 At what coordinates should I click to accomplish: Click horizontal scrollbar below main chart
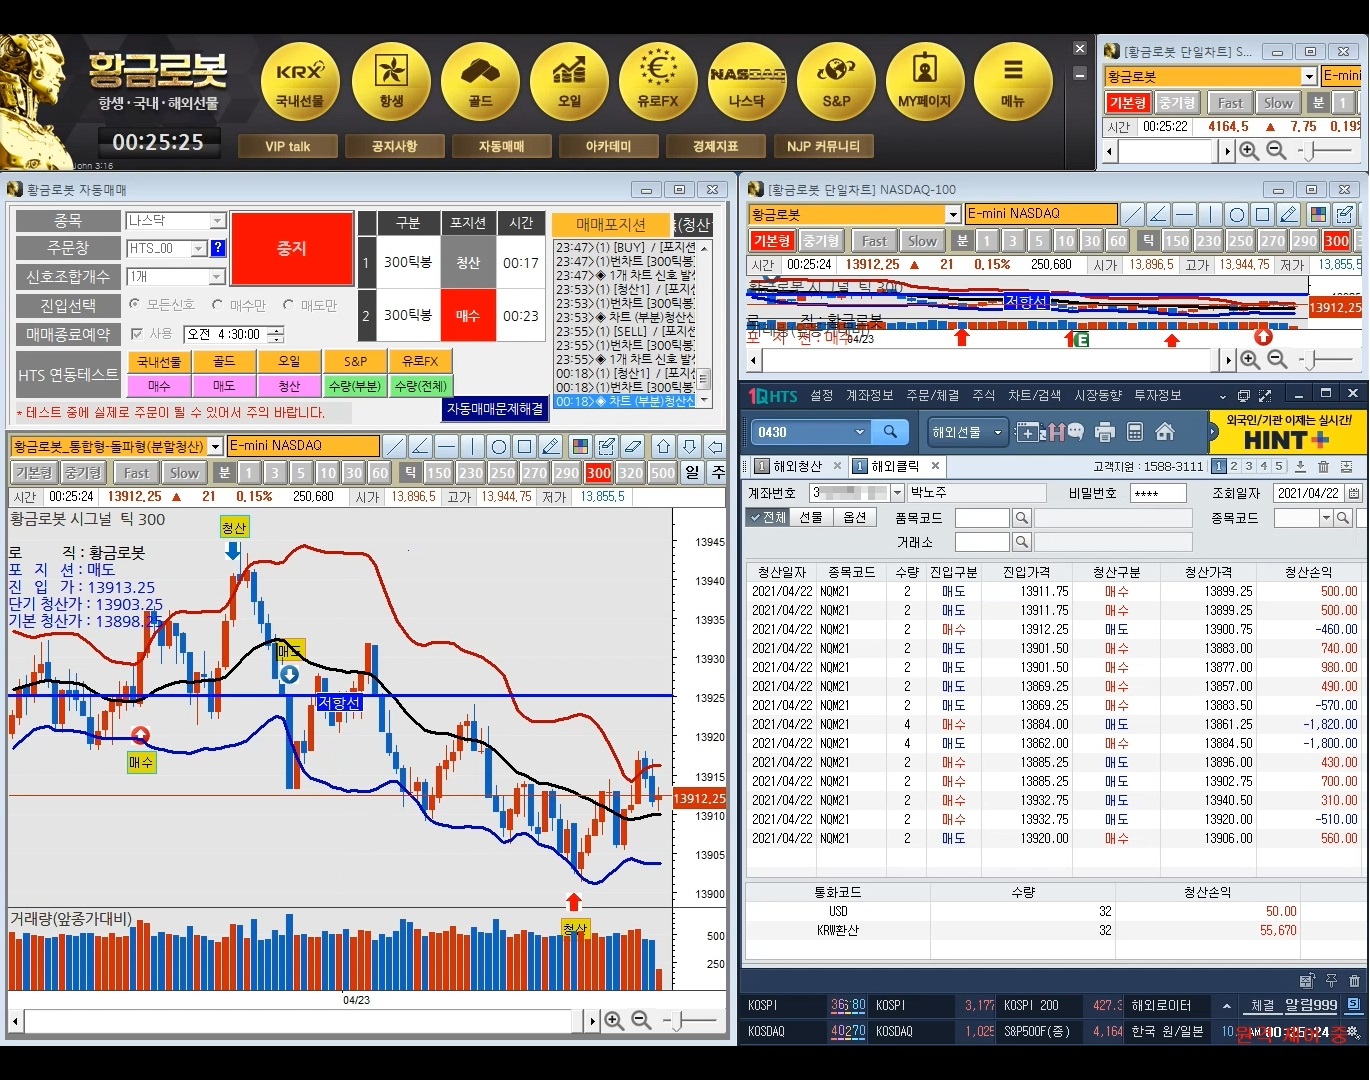coord(303,1021)
